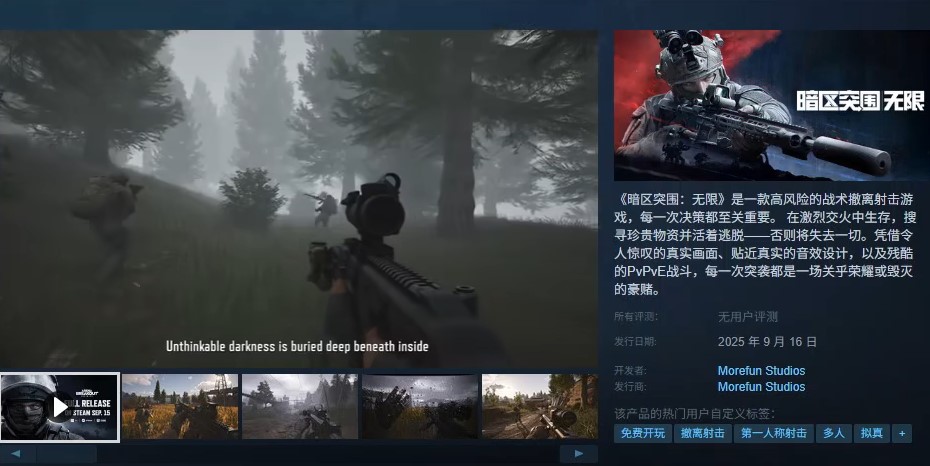The width and height of the screenshot is (930, 466).
Task: Click the main forest gameplay video
Action: pyautogui.click(x=299, y=200)
